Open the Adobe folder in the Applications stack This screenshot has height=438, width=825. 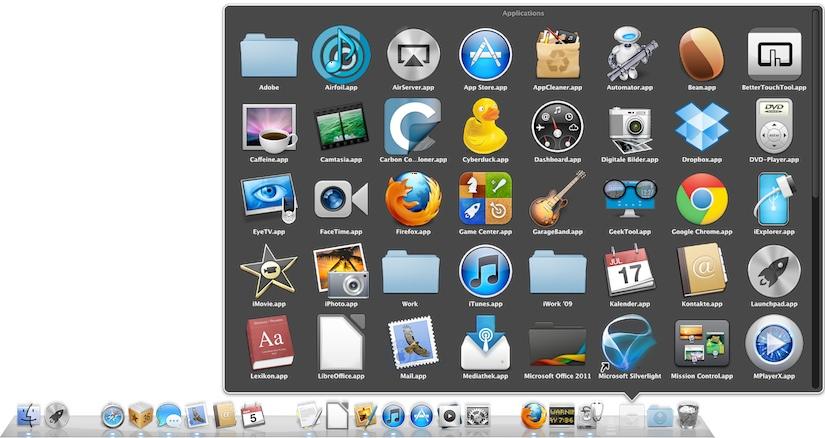pyautogui.click(x=269, y=55)
